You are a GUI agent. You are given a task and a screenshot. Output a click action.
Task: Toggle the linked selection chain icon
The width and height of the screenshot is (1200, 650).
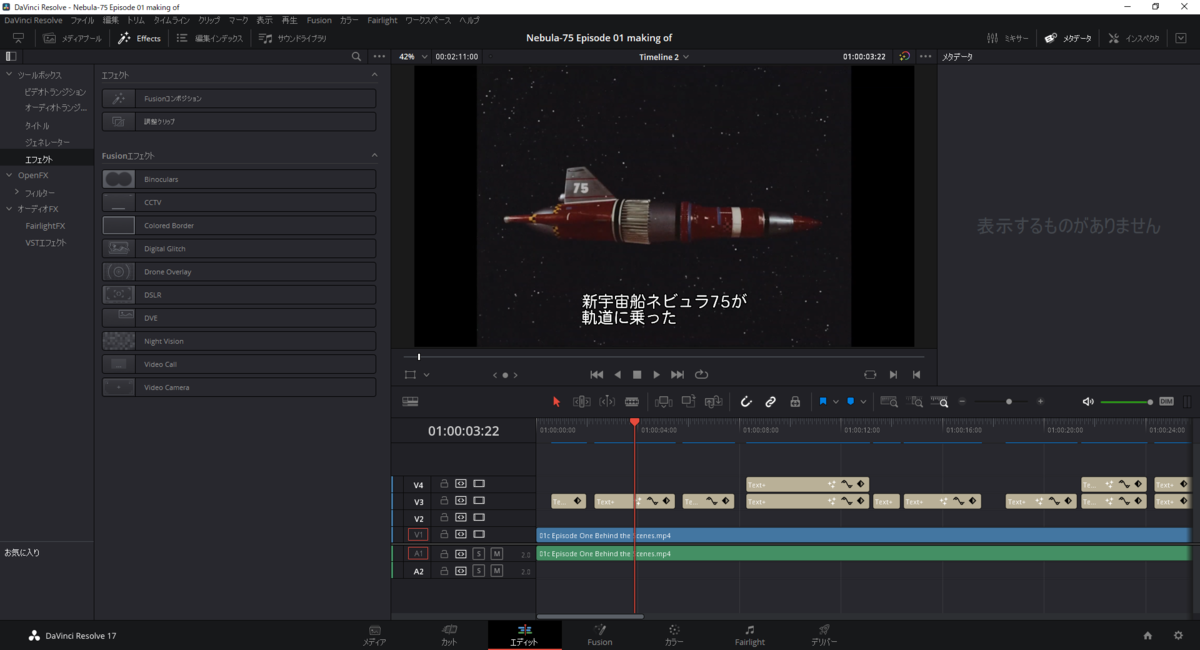(x=771, y=401)
